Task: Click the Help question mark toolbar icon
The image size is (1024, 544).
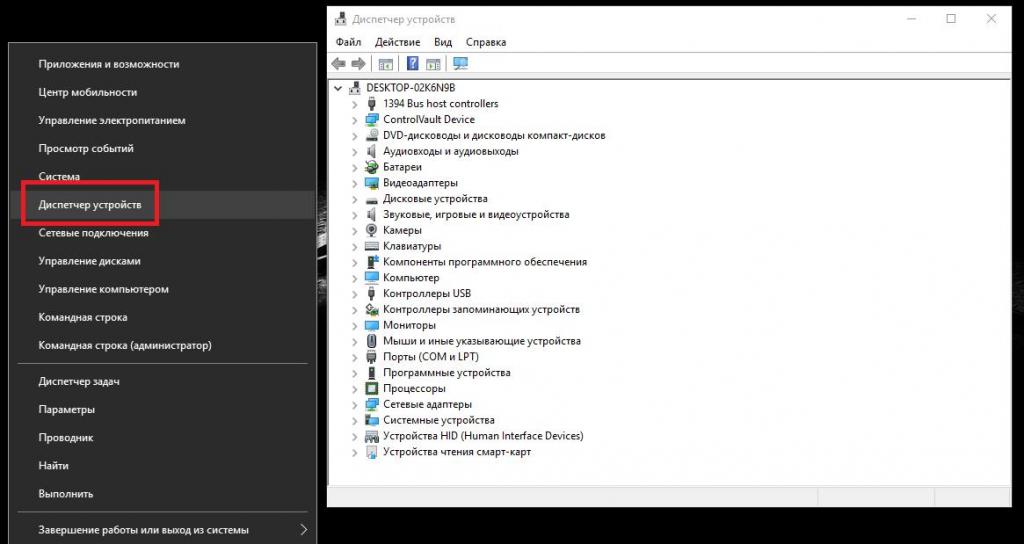Action: tap(412, 64)
